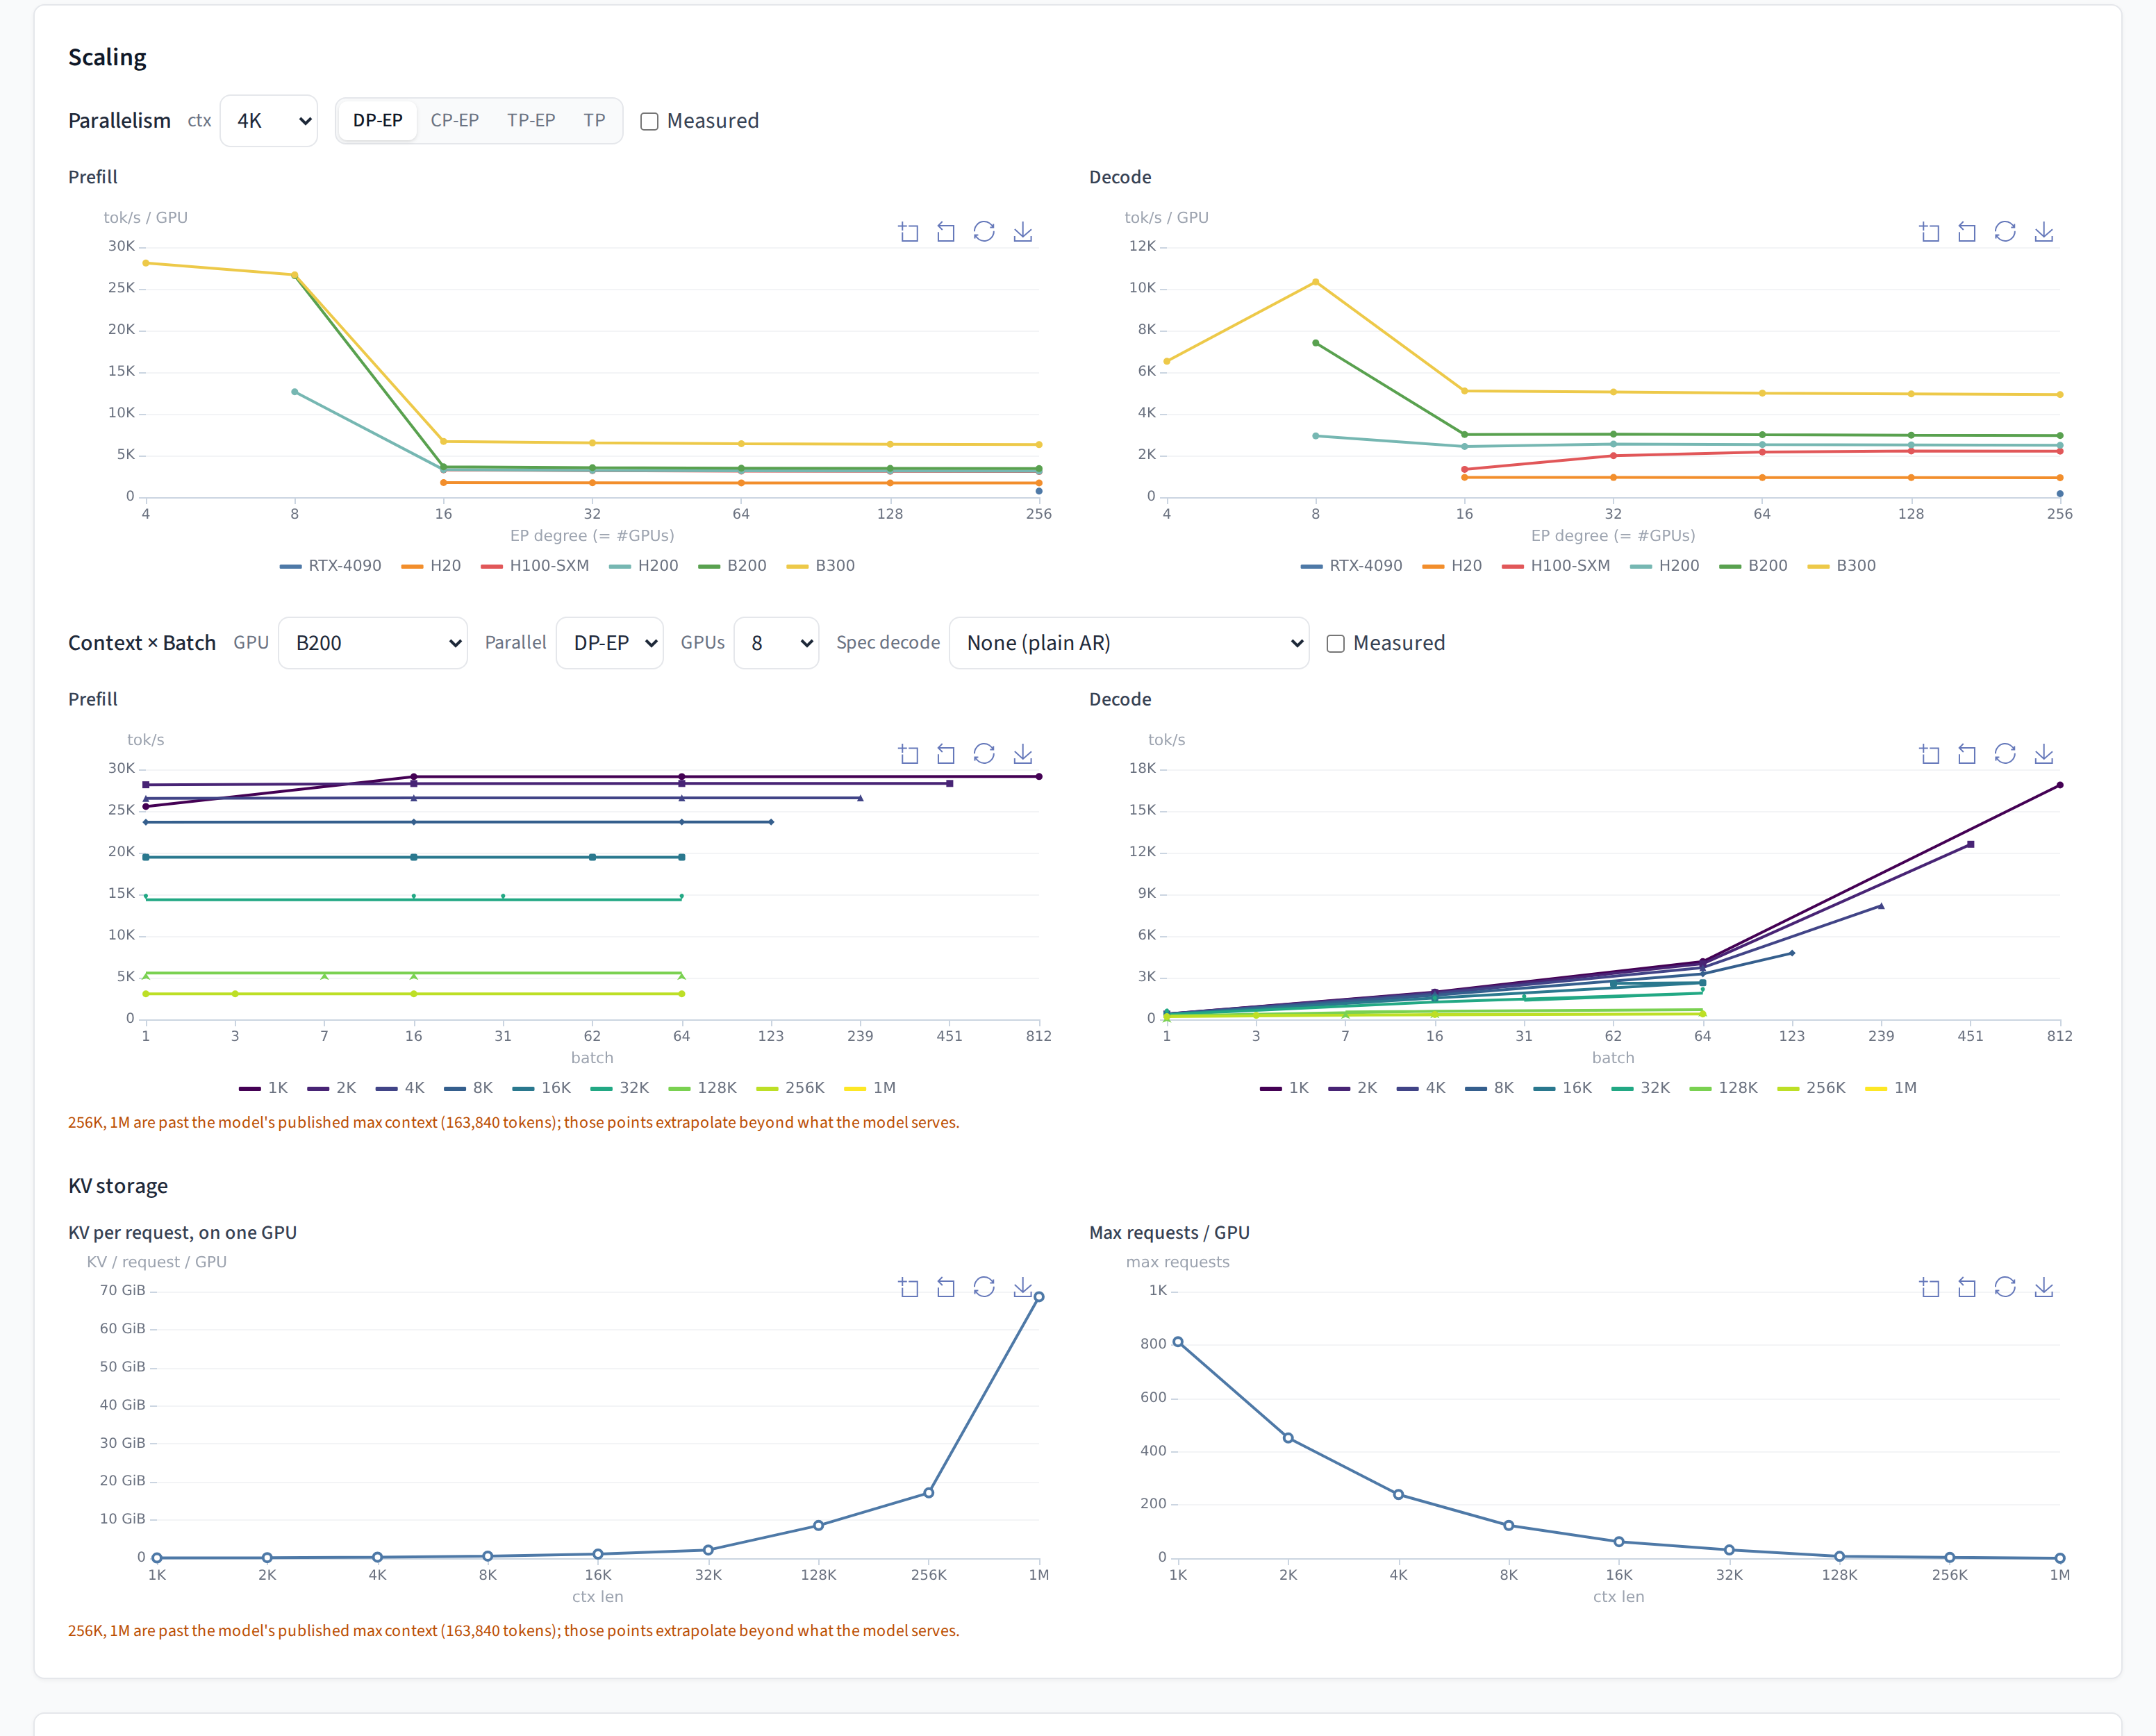
Task: Toggle 1M series in Context×Batch Decode legend
Action: tap(1891, 1088)
